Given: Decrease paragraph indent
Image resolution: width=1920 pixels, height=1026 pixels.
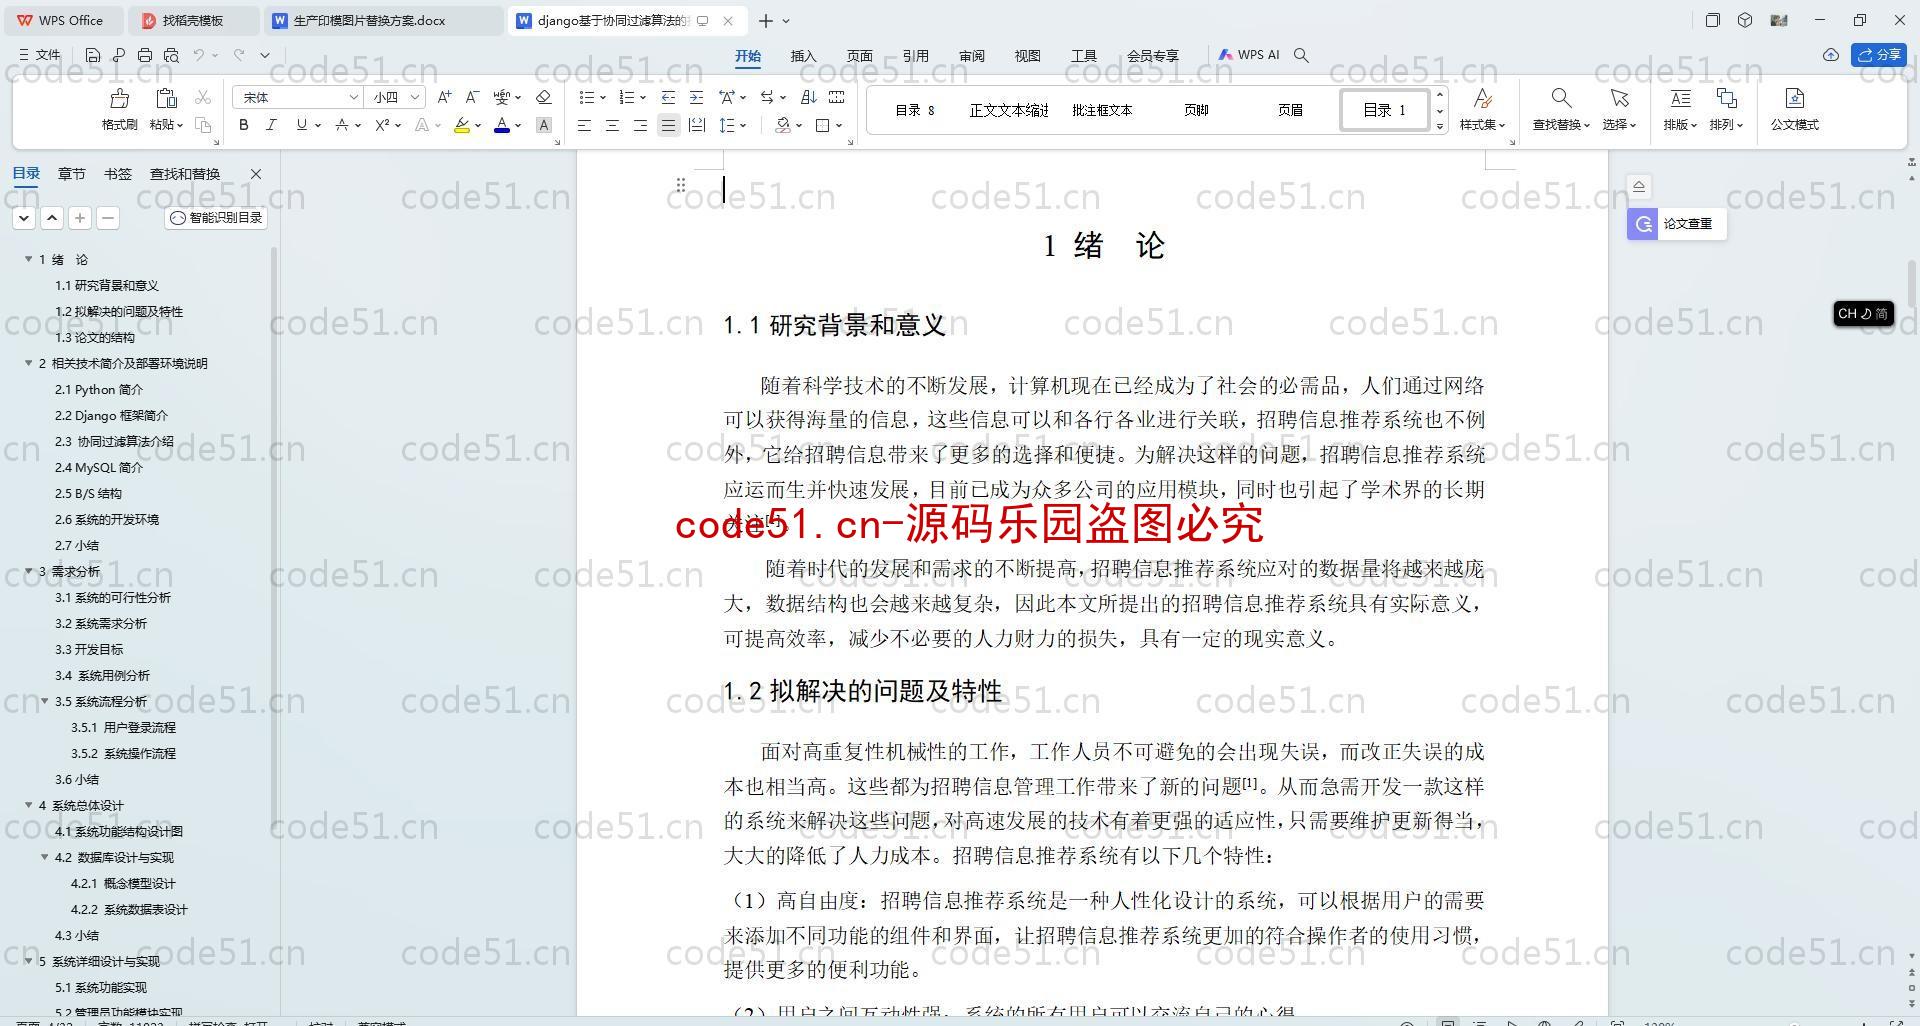Looking at the screenshot, I should 668,97.
